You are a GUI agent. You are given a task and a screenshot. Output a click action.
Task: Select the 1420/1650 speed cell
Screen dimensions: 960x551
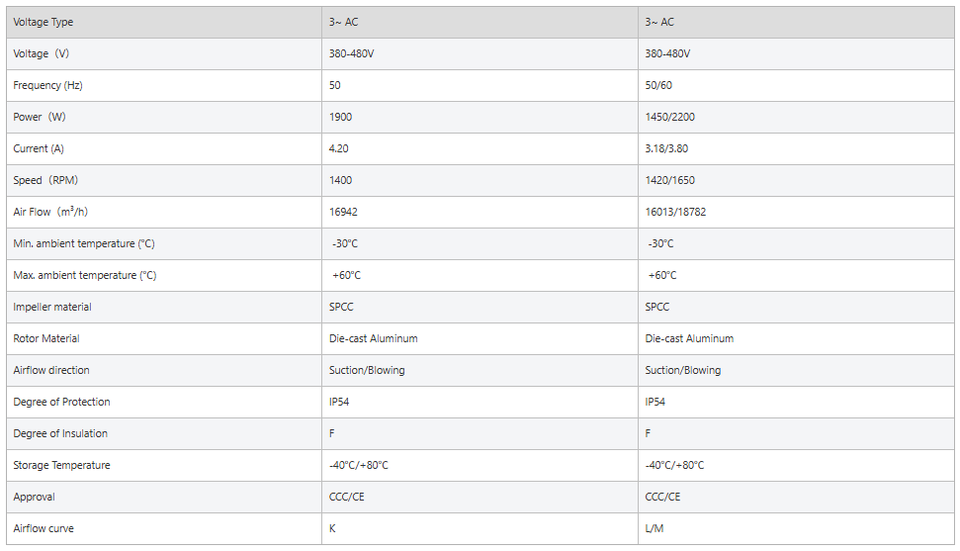click(669, 180)
